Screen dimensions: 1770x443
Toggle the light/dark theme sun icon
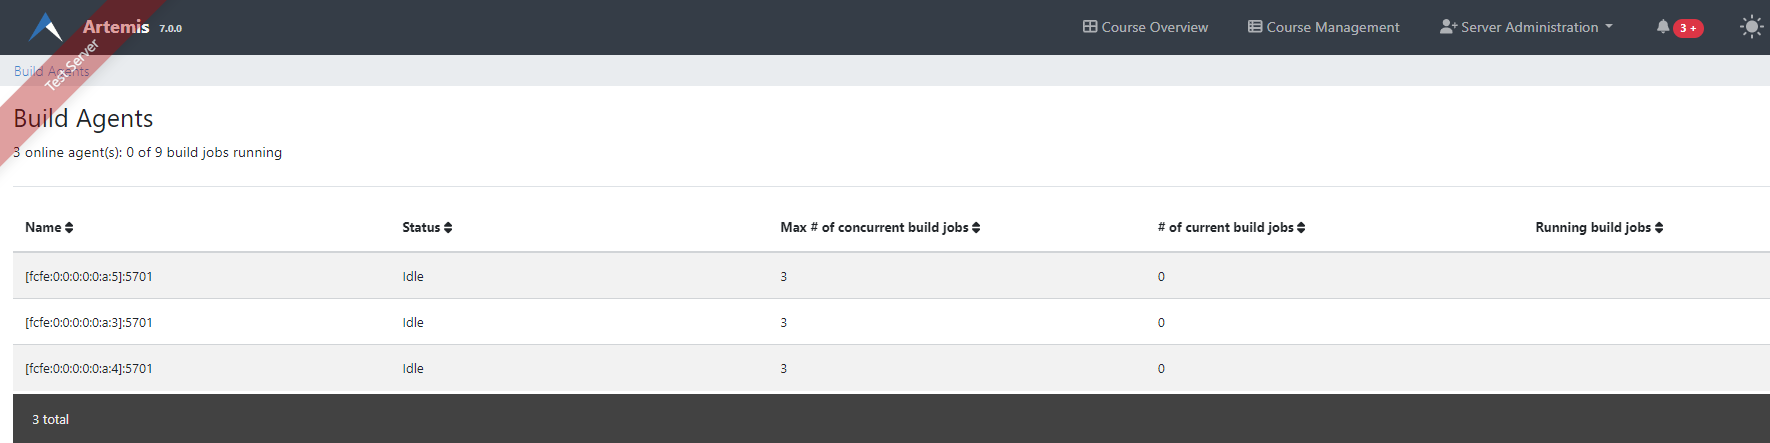tap(1751, 27)
